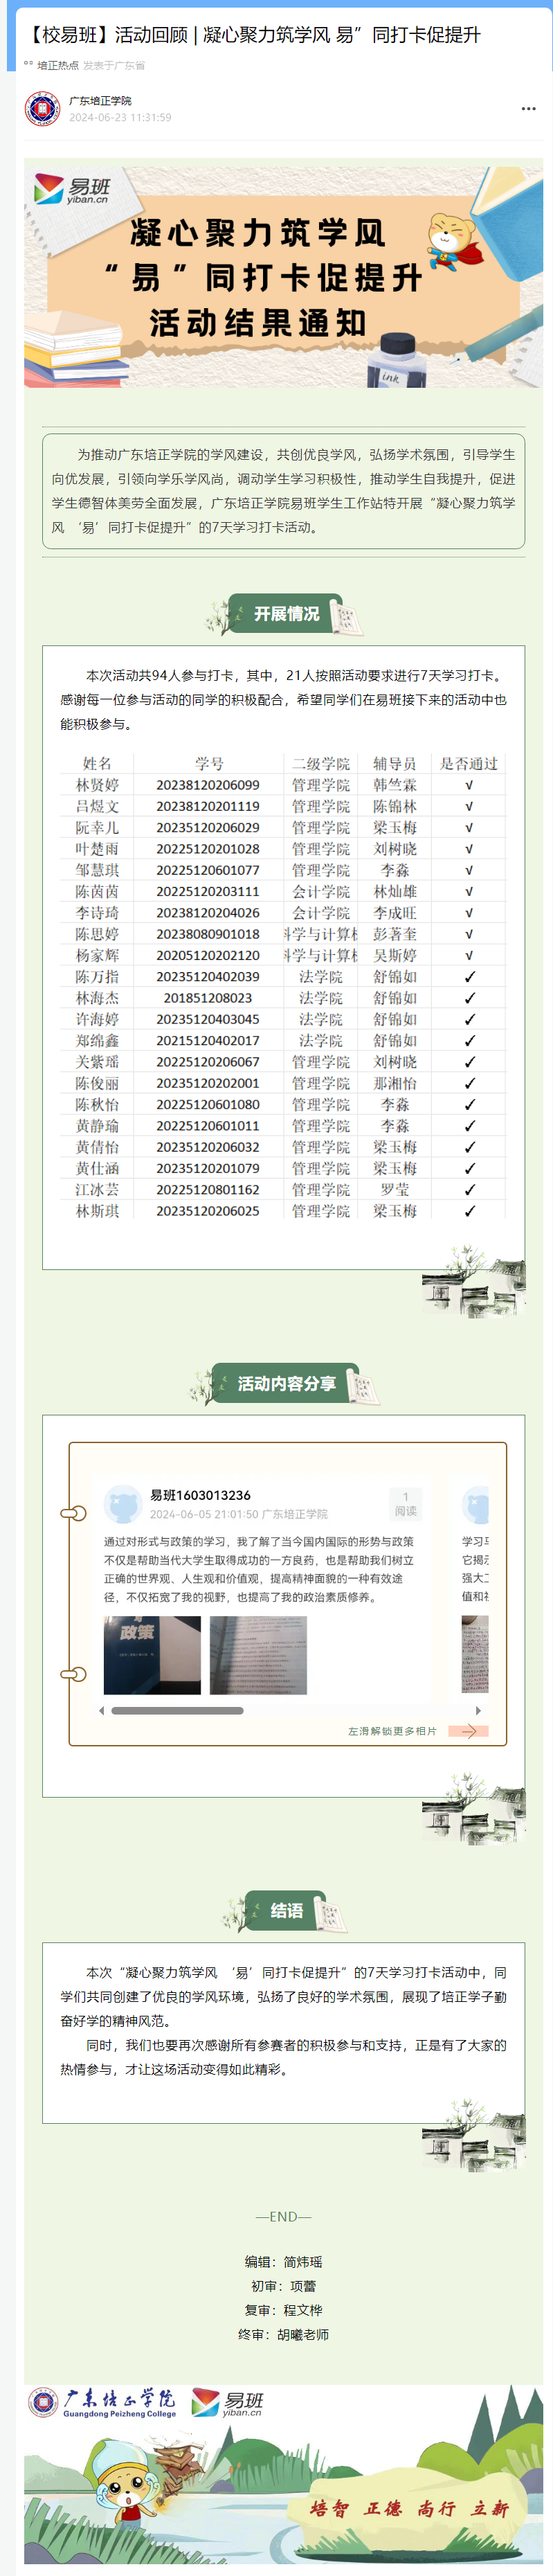Click the 广东培正学院 round avatar logo
Viewport: 553px width, 2576px height.
[x=42, y=108]
